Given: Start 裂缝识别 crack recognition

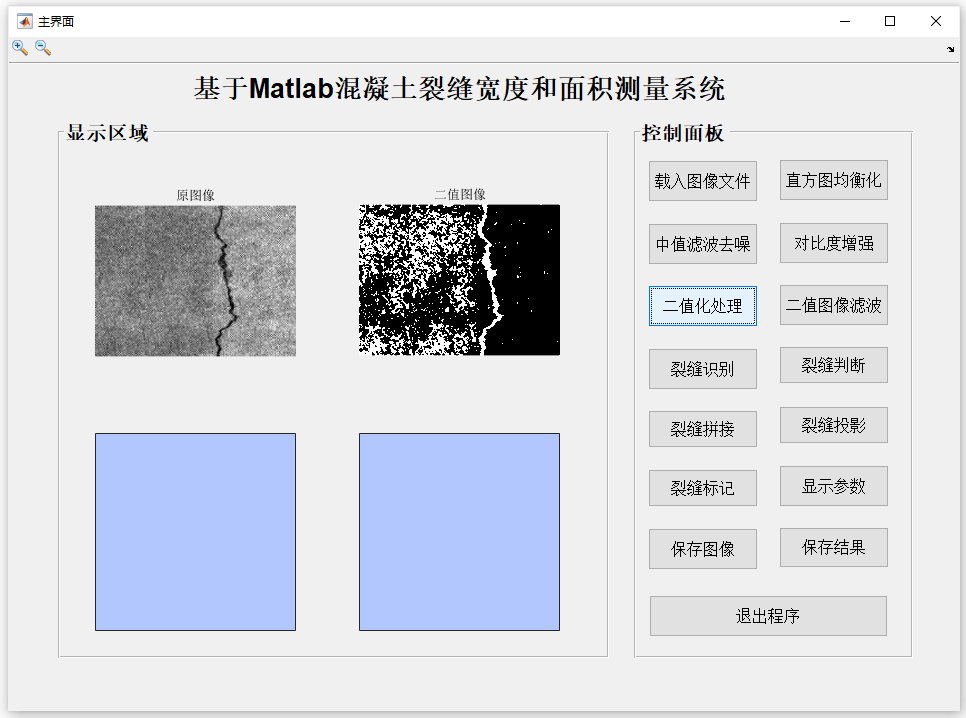Looking at the screenshot, I should 702,369.
